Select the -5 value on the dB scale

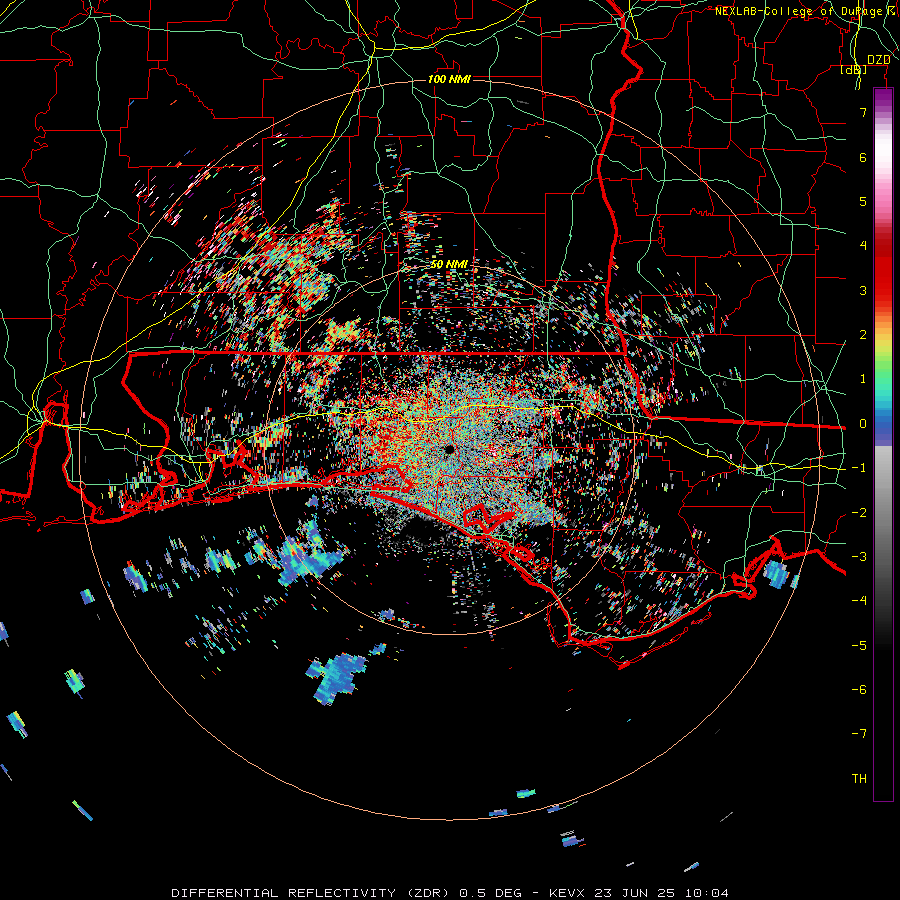point(859,646)
